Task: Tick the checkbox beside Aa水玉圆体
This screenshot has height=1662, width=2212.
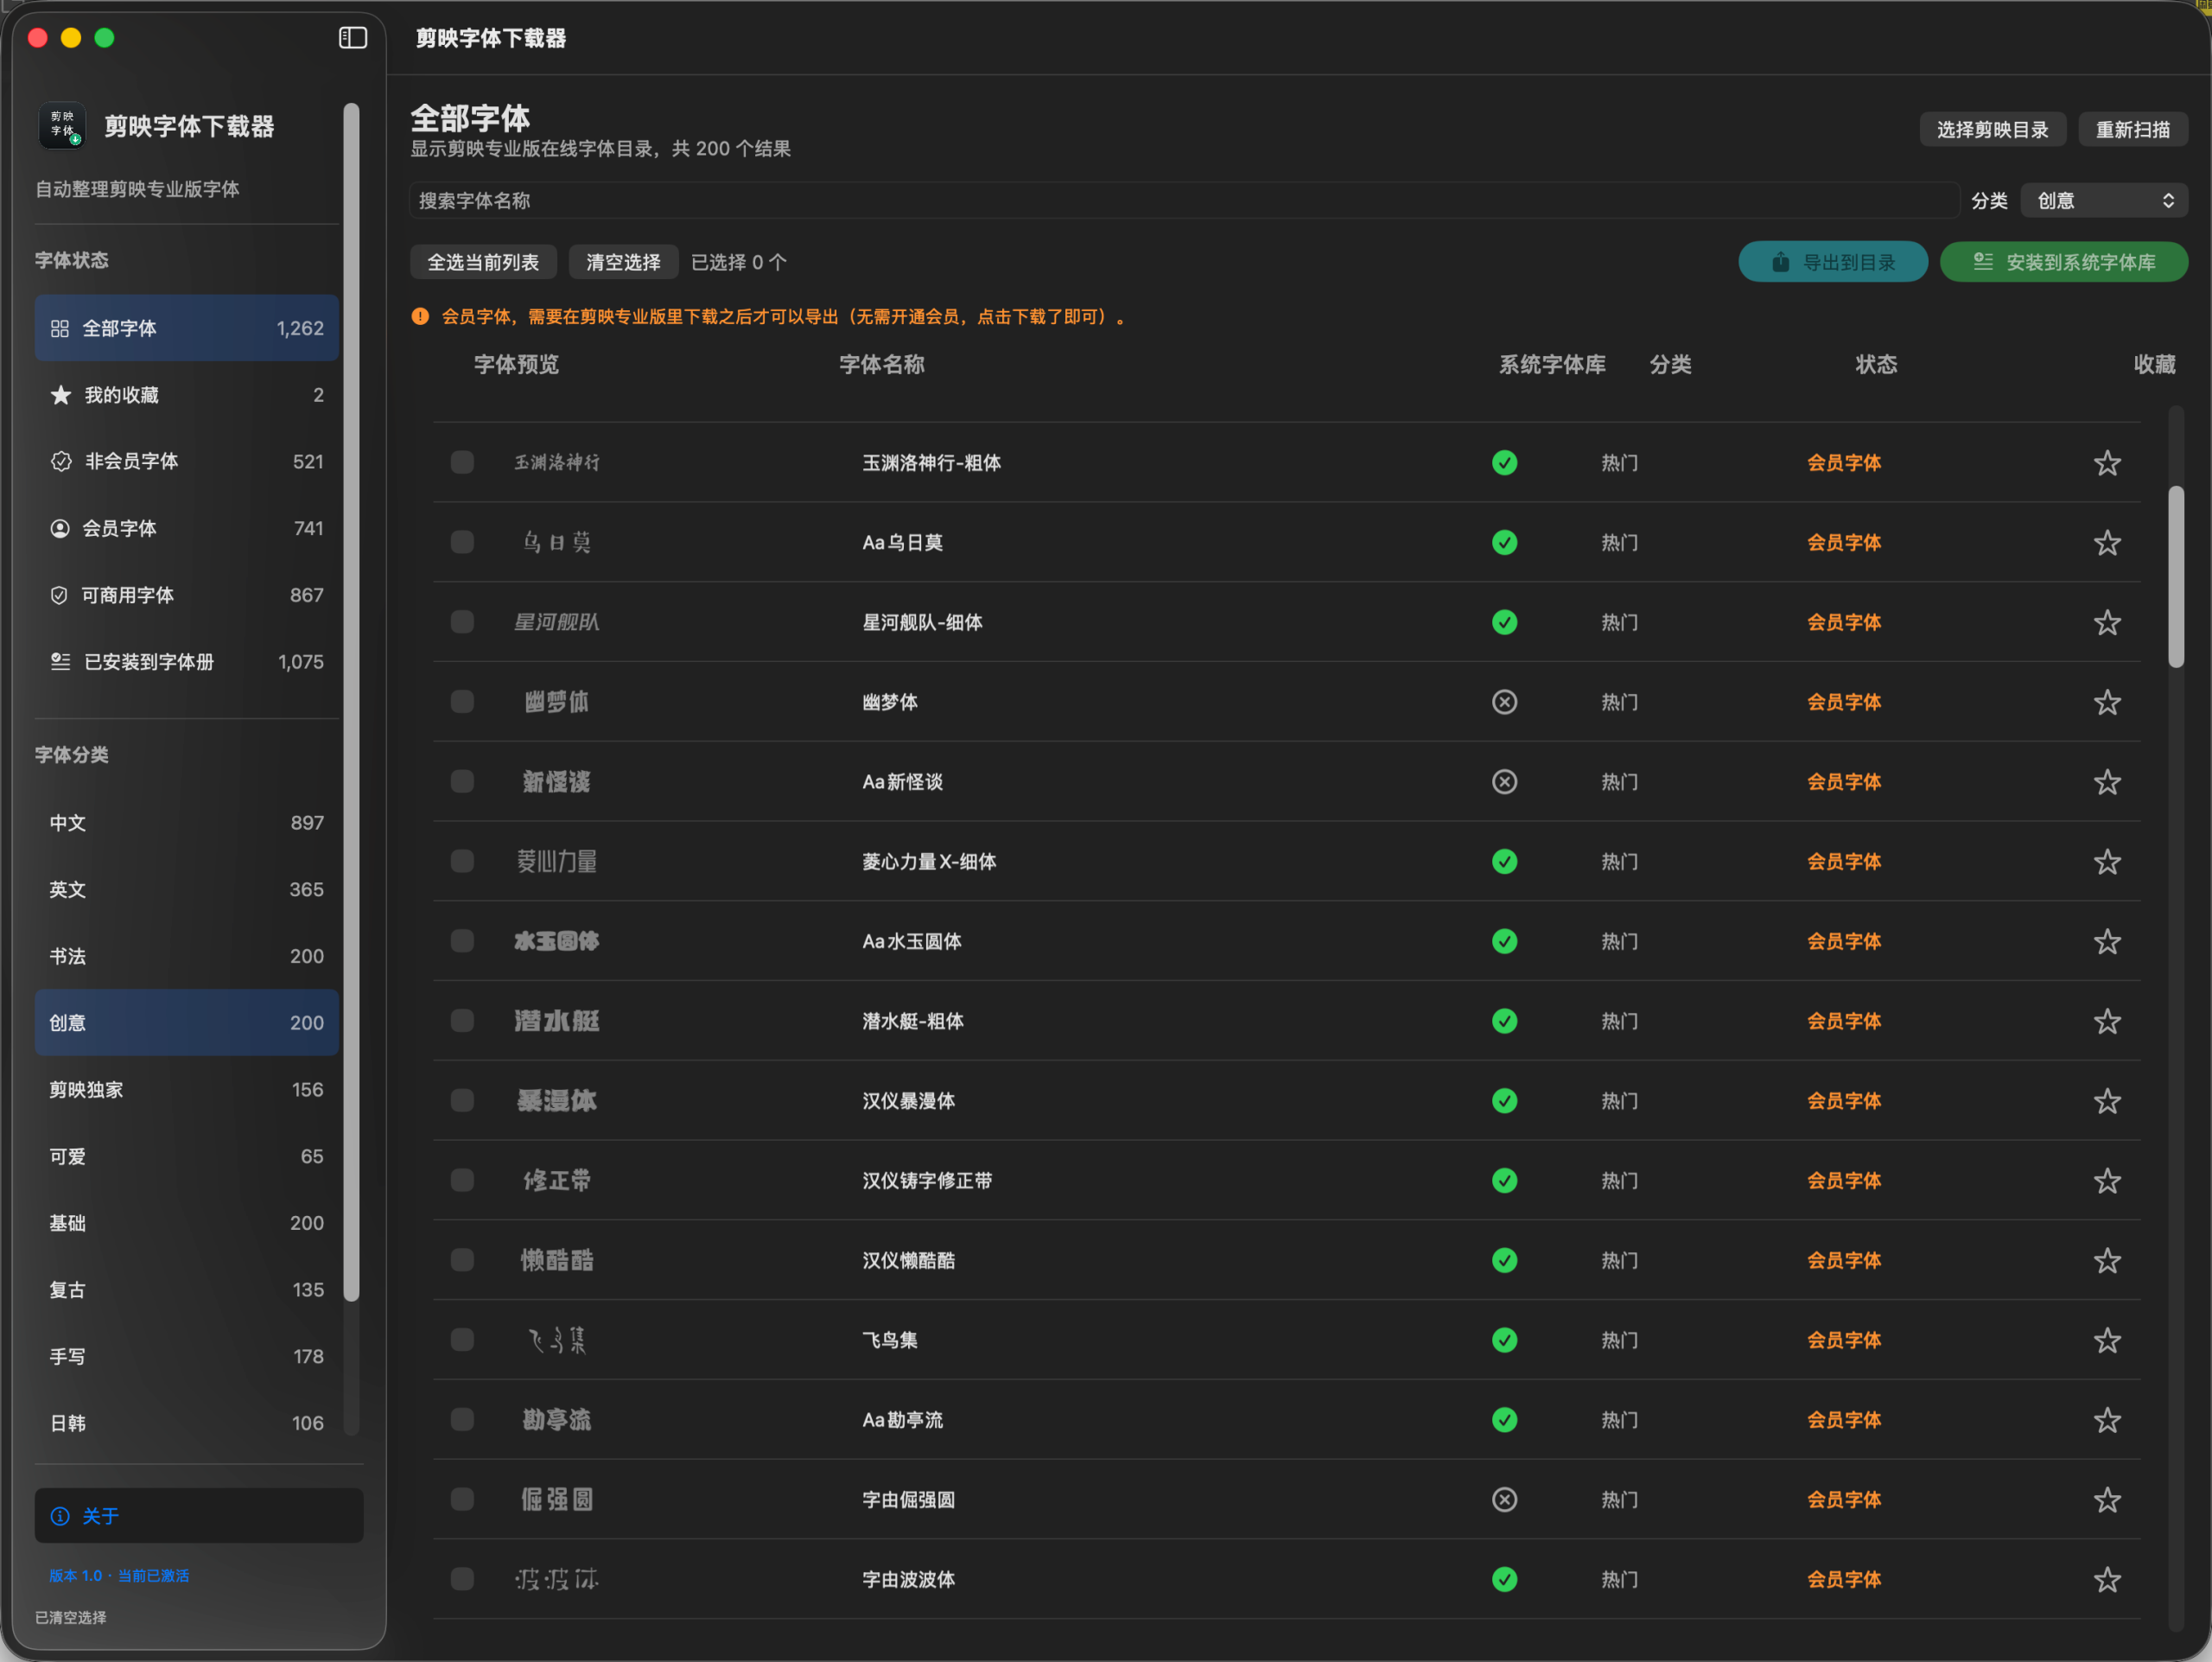Action: pyautogui.click(x=462, y=941)
